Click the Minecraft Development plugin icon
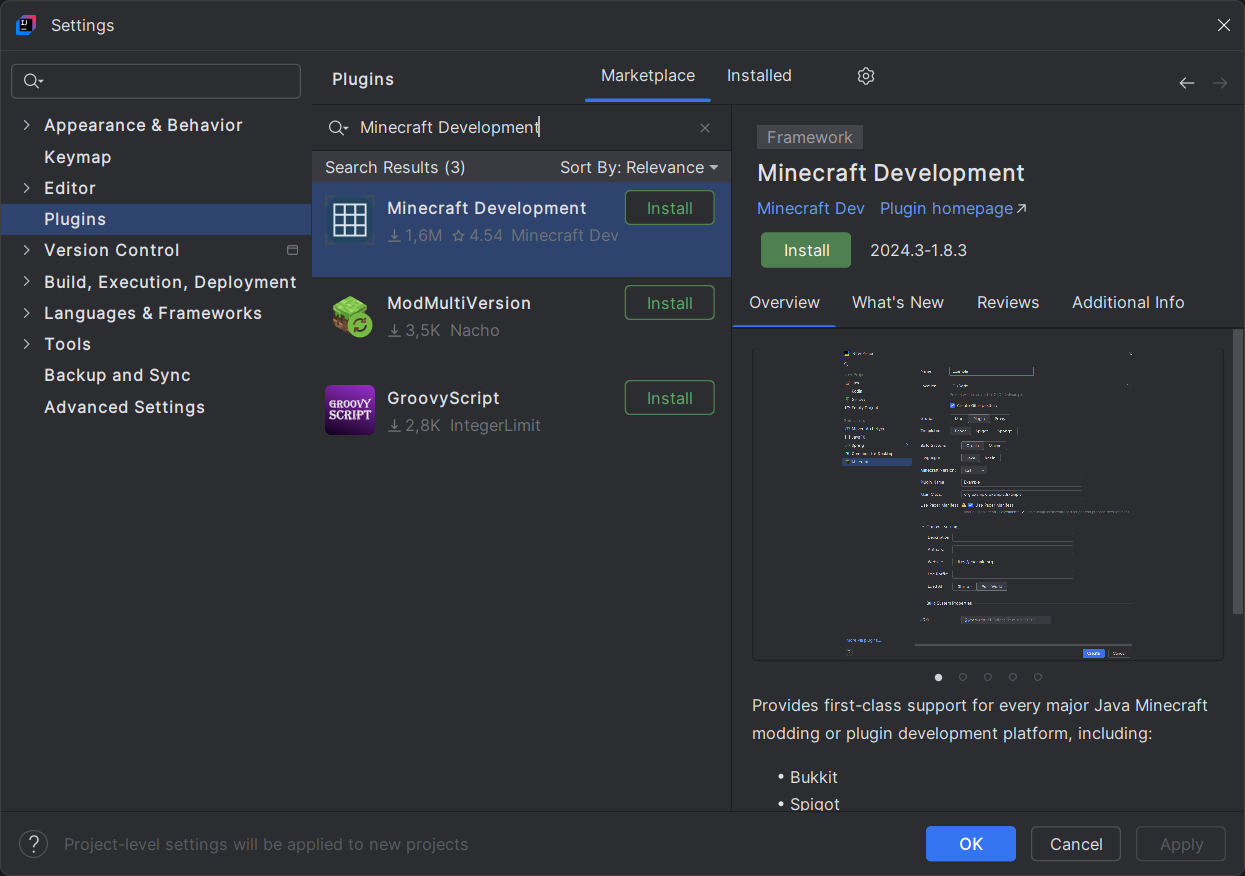This screenshot has width=1245, height=876. click(350, 220)
